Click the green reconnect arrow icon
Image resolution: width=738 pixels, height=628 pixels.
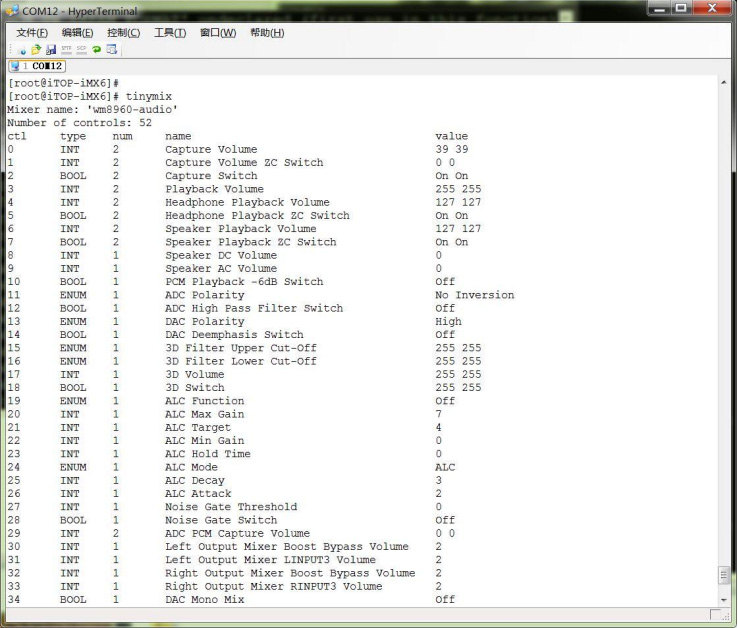click(96, 49)
